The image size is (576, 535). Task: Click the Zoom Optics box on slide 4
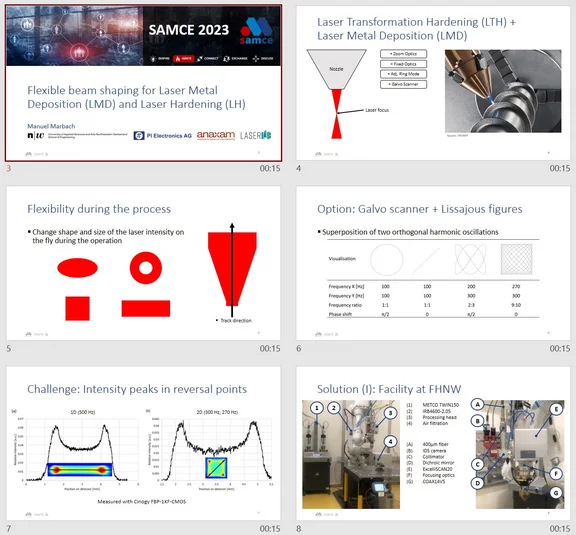403,54
